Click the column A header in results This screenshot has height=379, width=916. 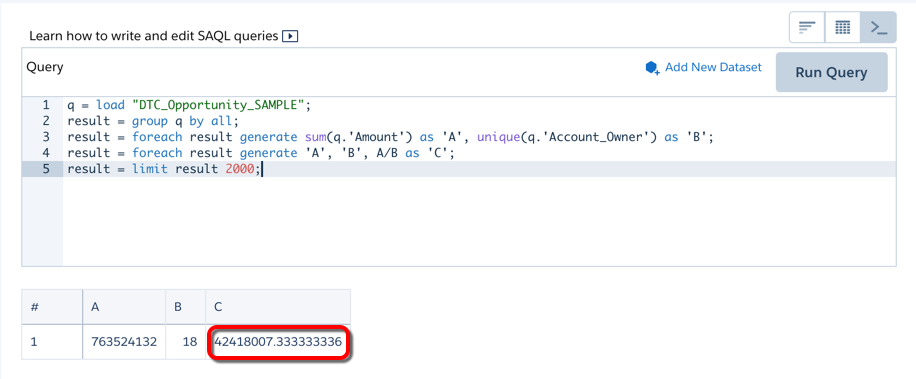tap(124, 307)
